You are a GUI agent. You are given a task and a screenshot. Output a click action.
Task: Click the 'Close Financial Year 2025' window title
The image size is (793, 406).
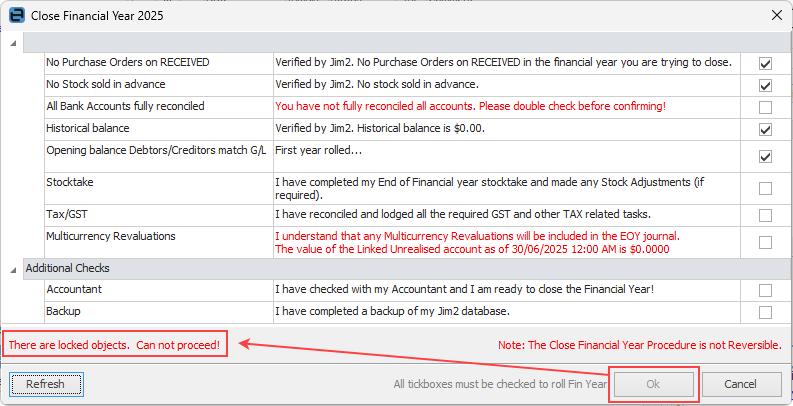pos(97,16)
